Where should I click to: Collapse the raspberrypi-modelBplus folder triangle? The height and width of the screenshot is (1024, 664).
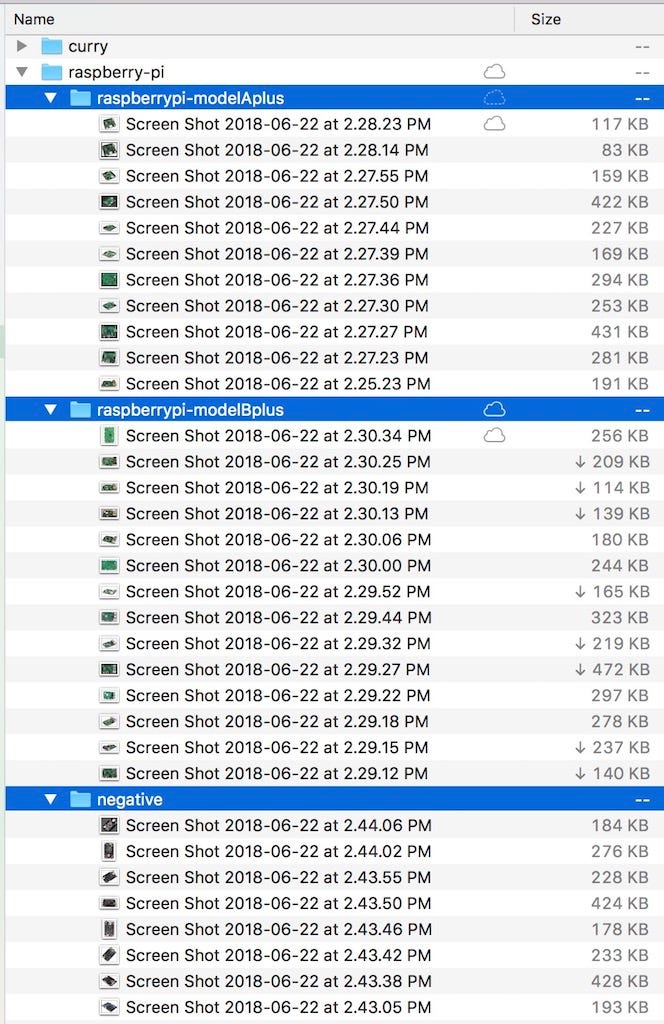pos(50,410)
